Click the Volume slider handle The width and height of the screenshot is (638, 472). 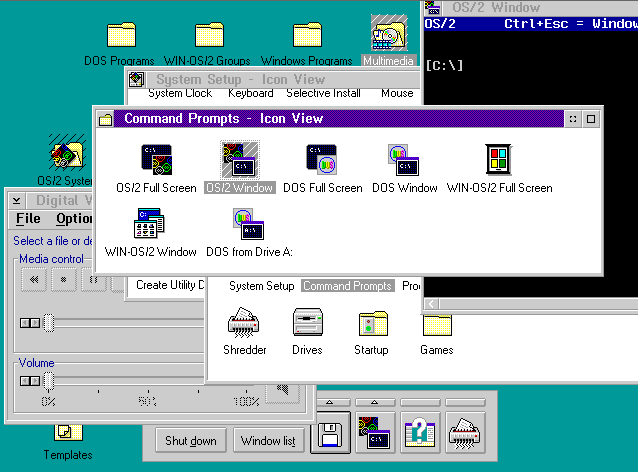click(x=47, y=380)
